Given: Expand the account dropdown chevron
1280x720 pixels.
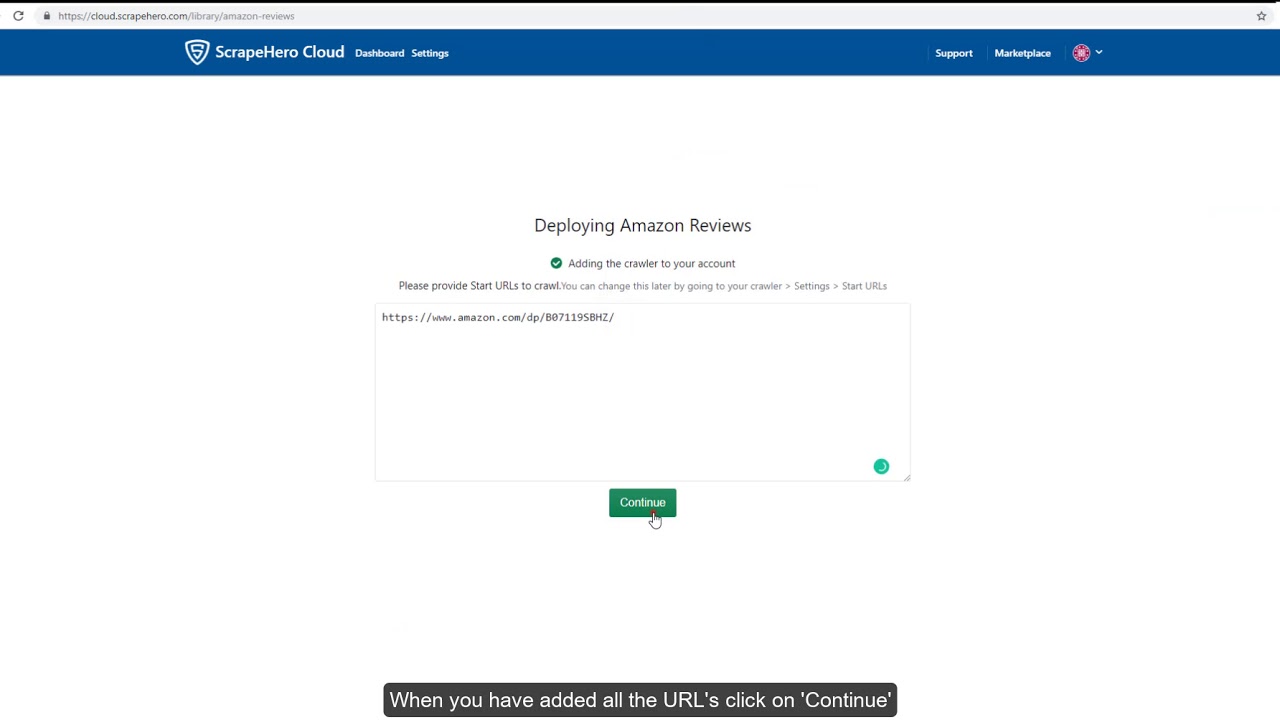Looking at the screenshot, I should click(1099, 53).
